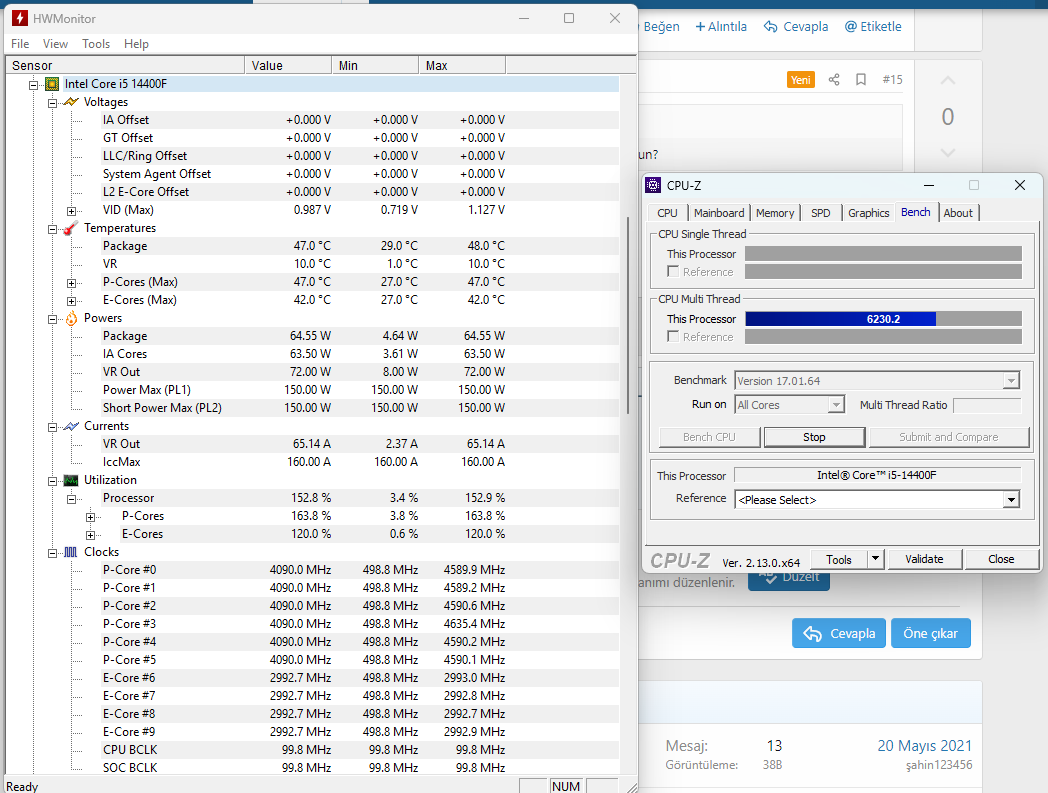This screenshot has height=793, width=1048.
Task: Switch to the Mainboard tab in CPU-Z
Action: pos(719,213)
